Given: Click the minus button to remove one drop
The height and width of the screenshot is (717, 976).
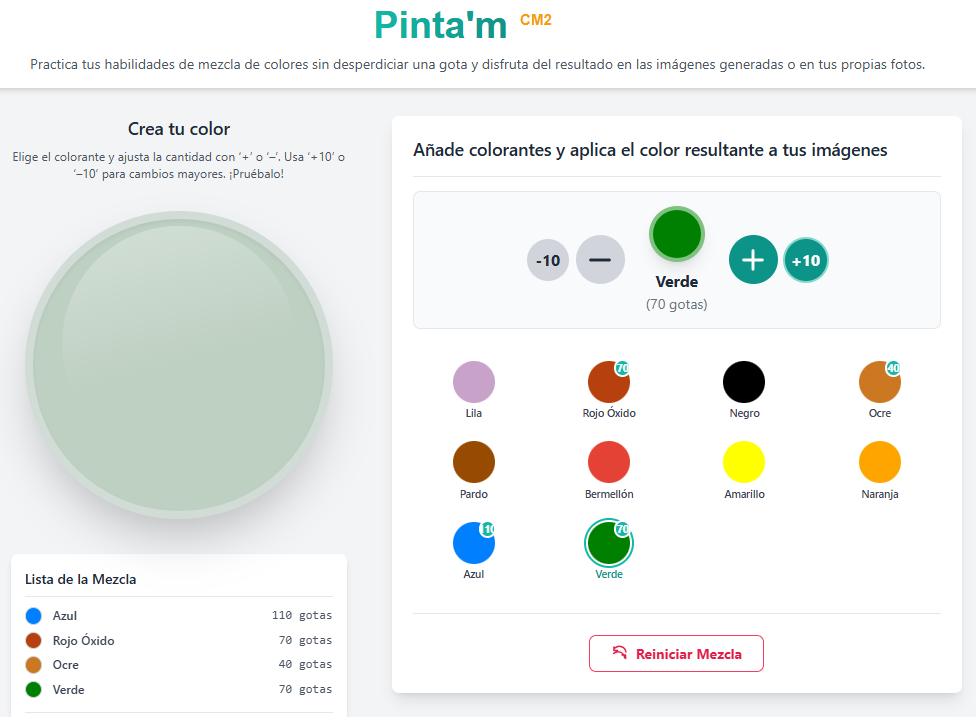Looking at the screenshot, I should click(x=600, y=260).
